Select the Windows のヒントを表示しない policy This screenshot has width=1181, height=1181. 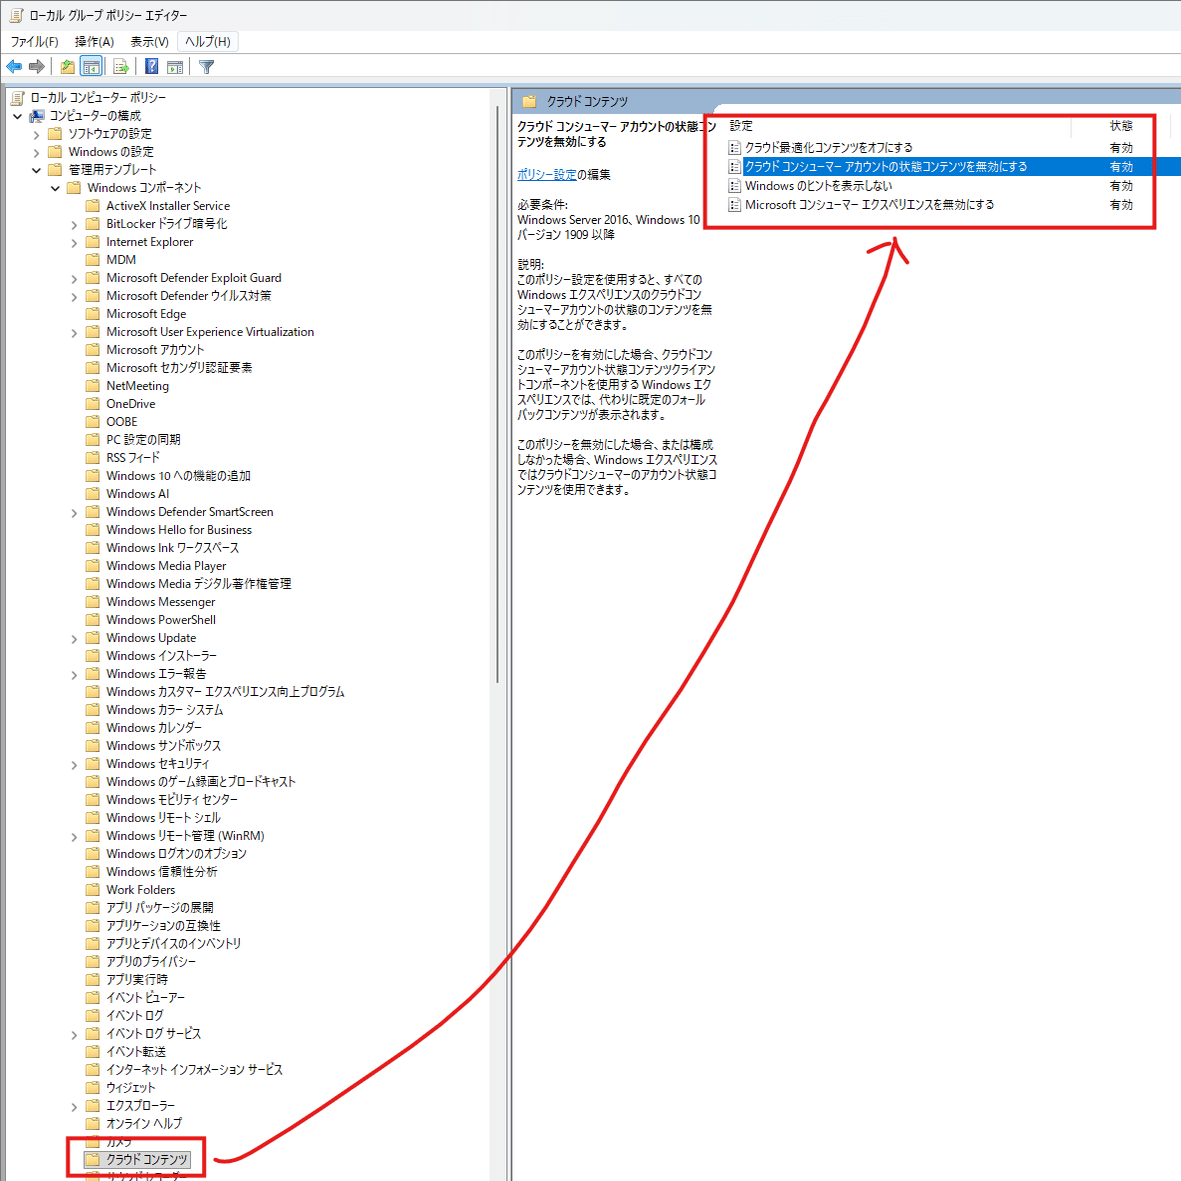[819, 185]
